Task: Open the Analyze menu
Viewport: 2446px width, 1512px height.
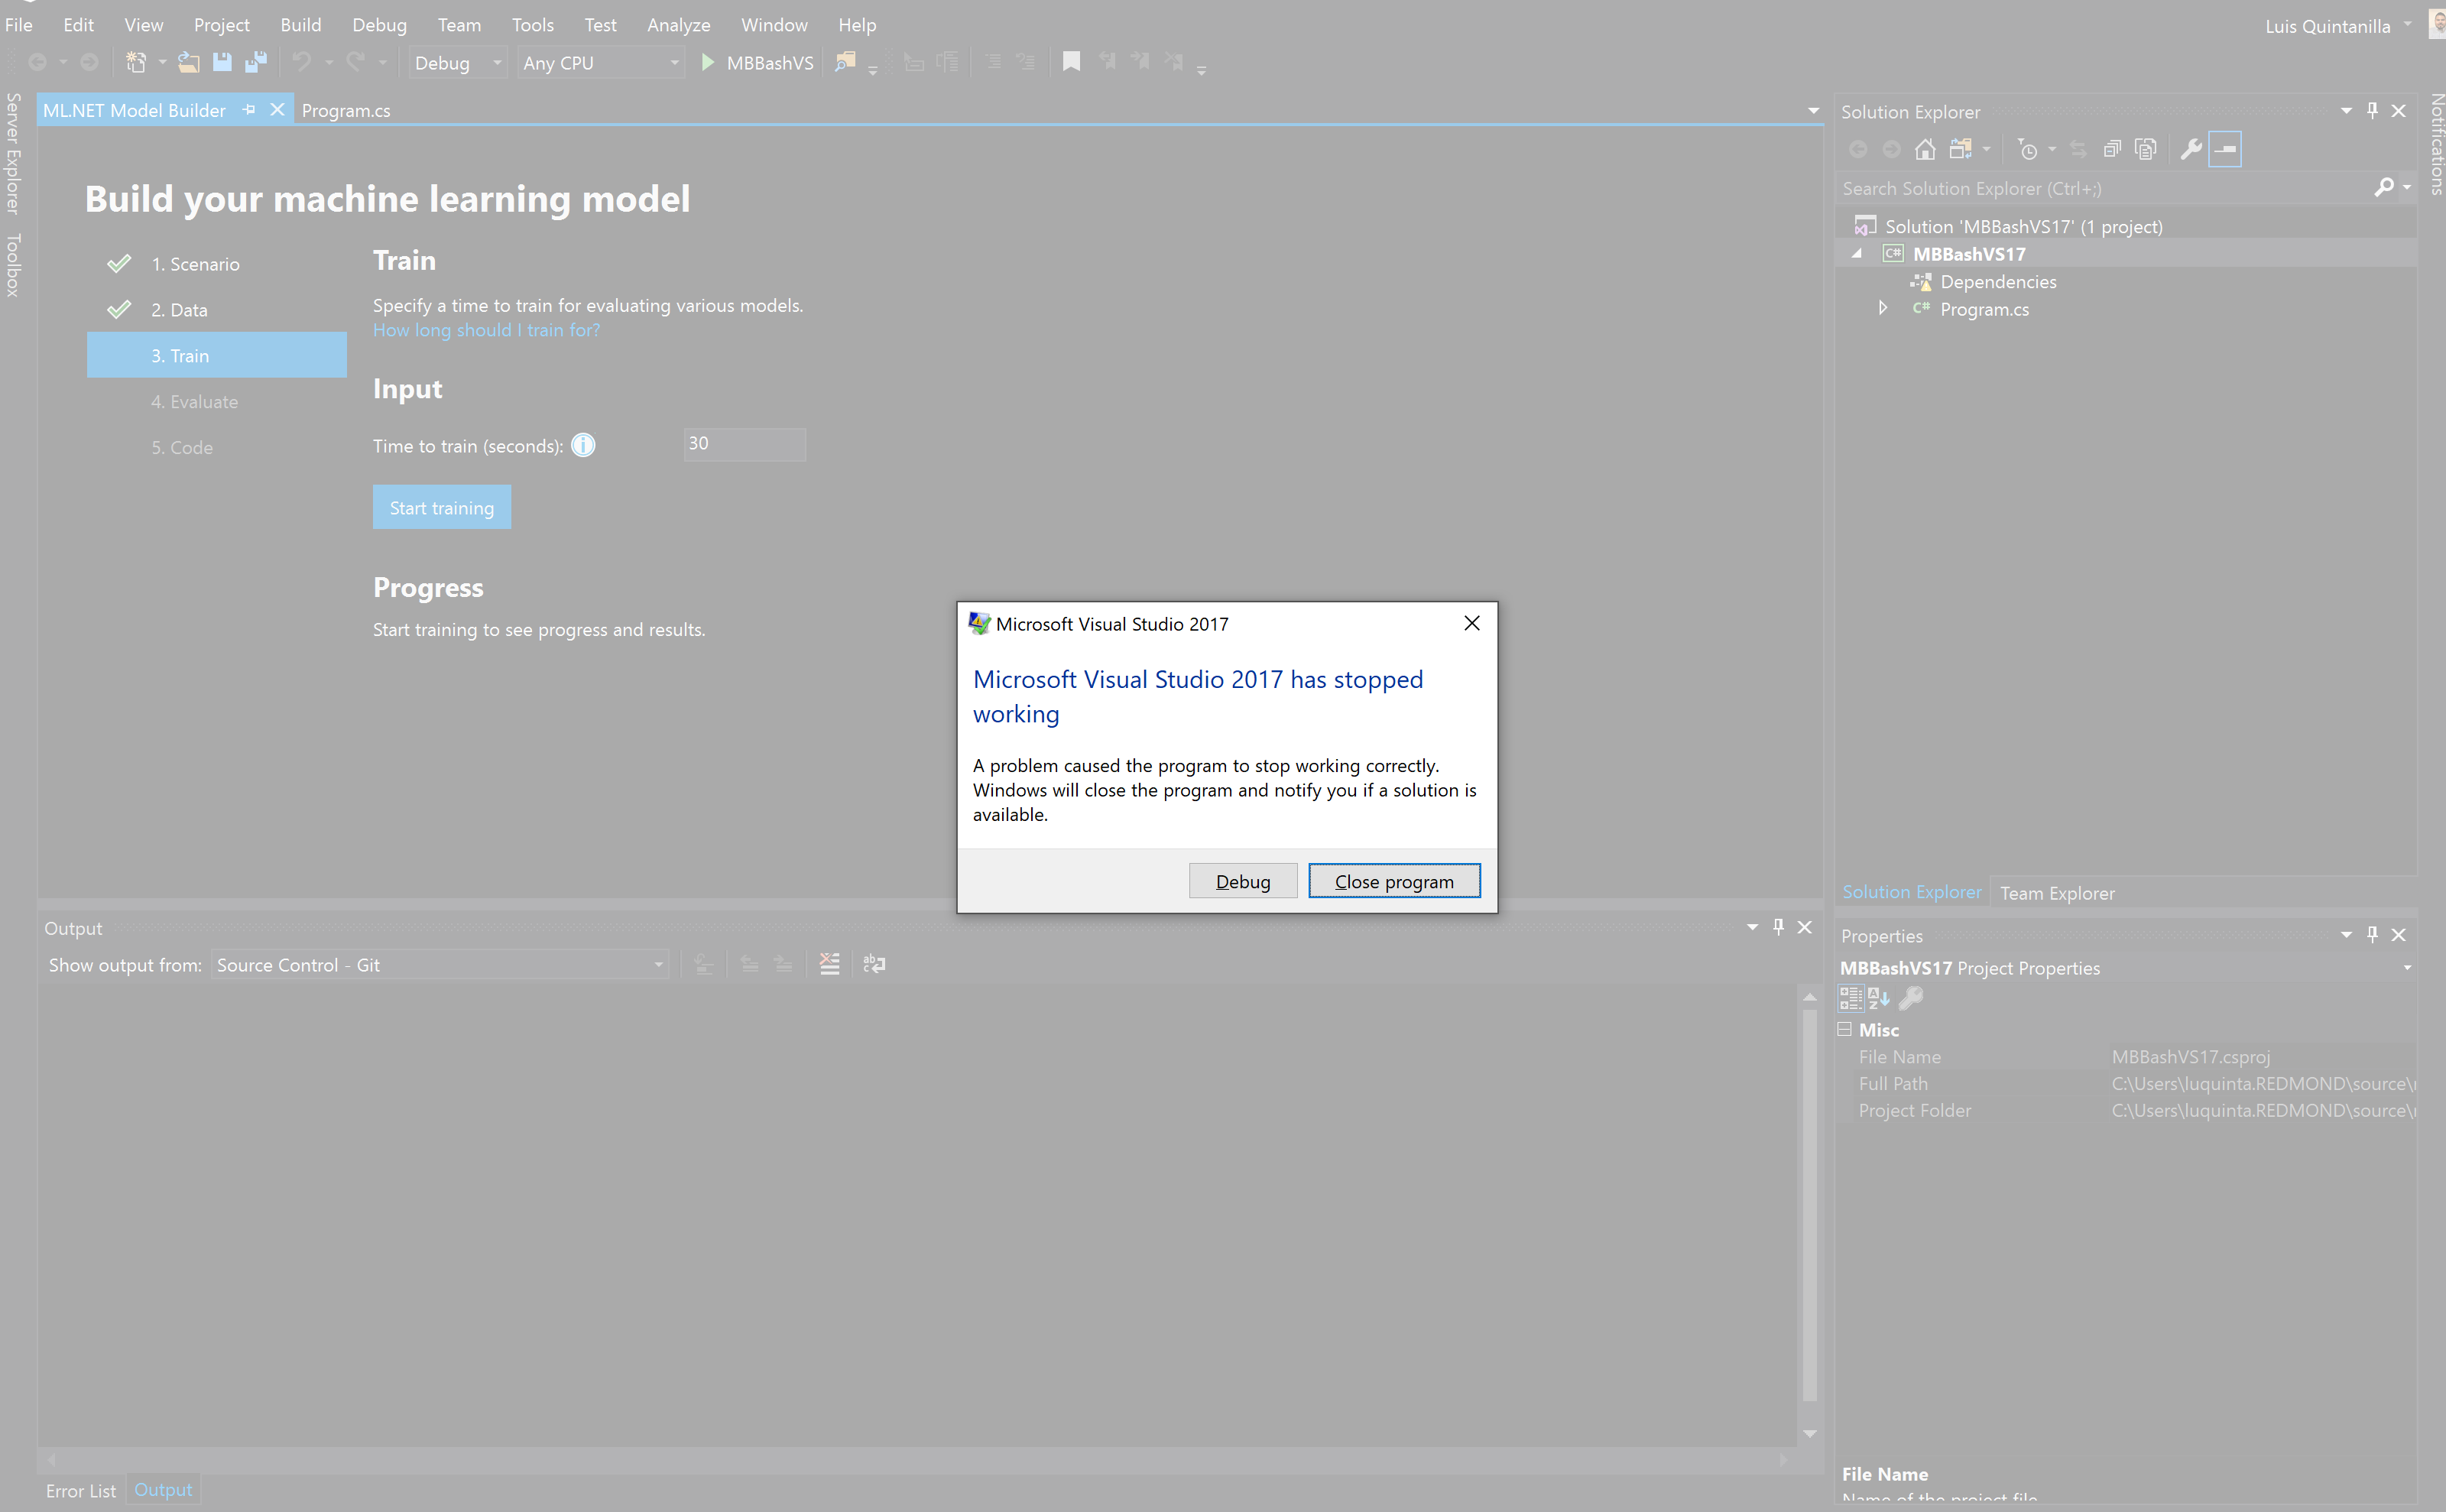Action: [x=678, y=25]
